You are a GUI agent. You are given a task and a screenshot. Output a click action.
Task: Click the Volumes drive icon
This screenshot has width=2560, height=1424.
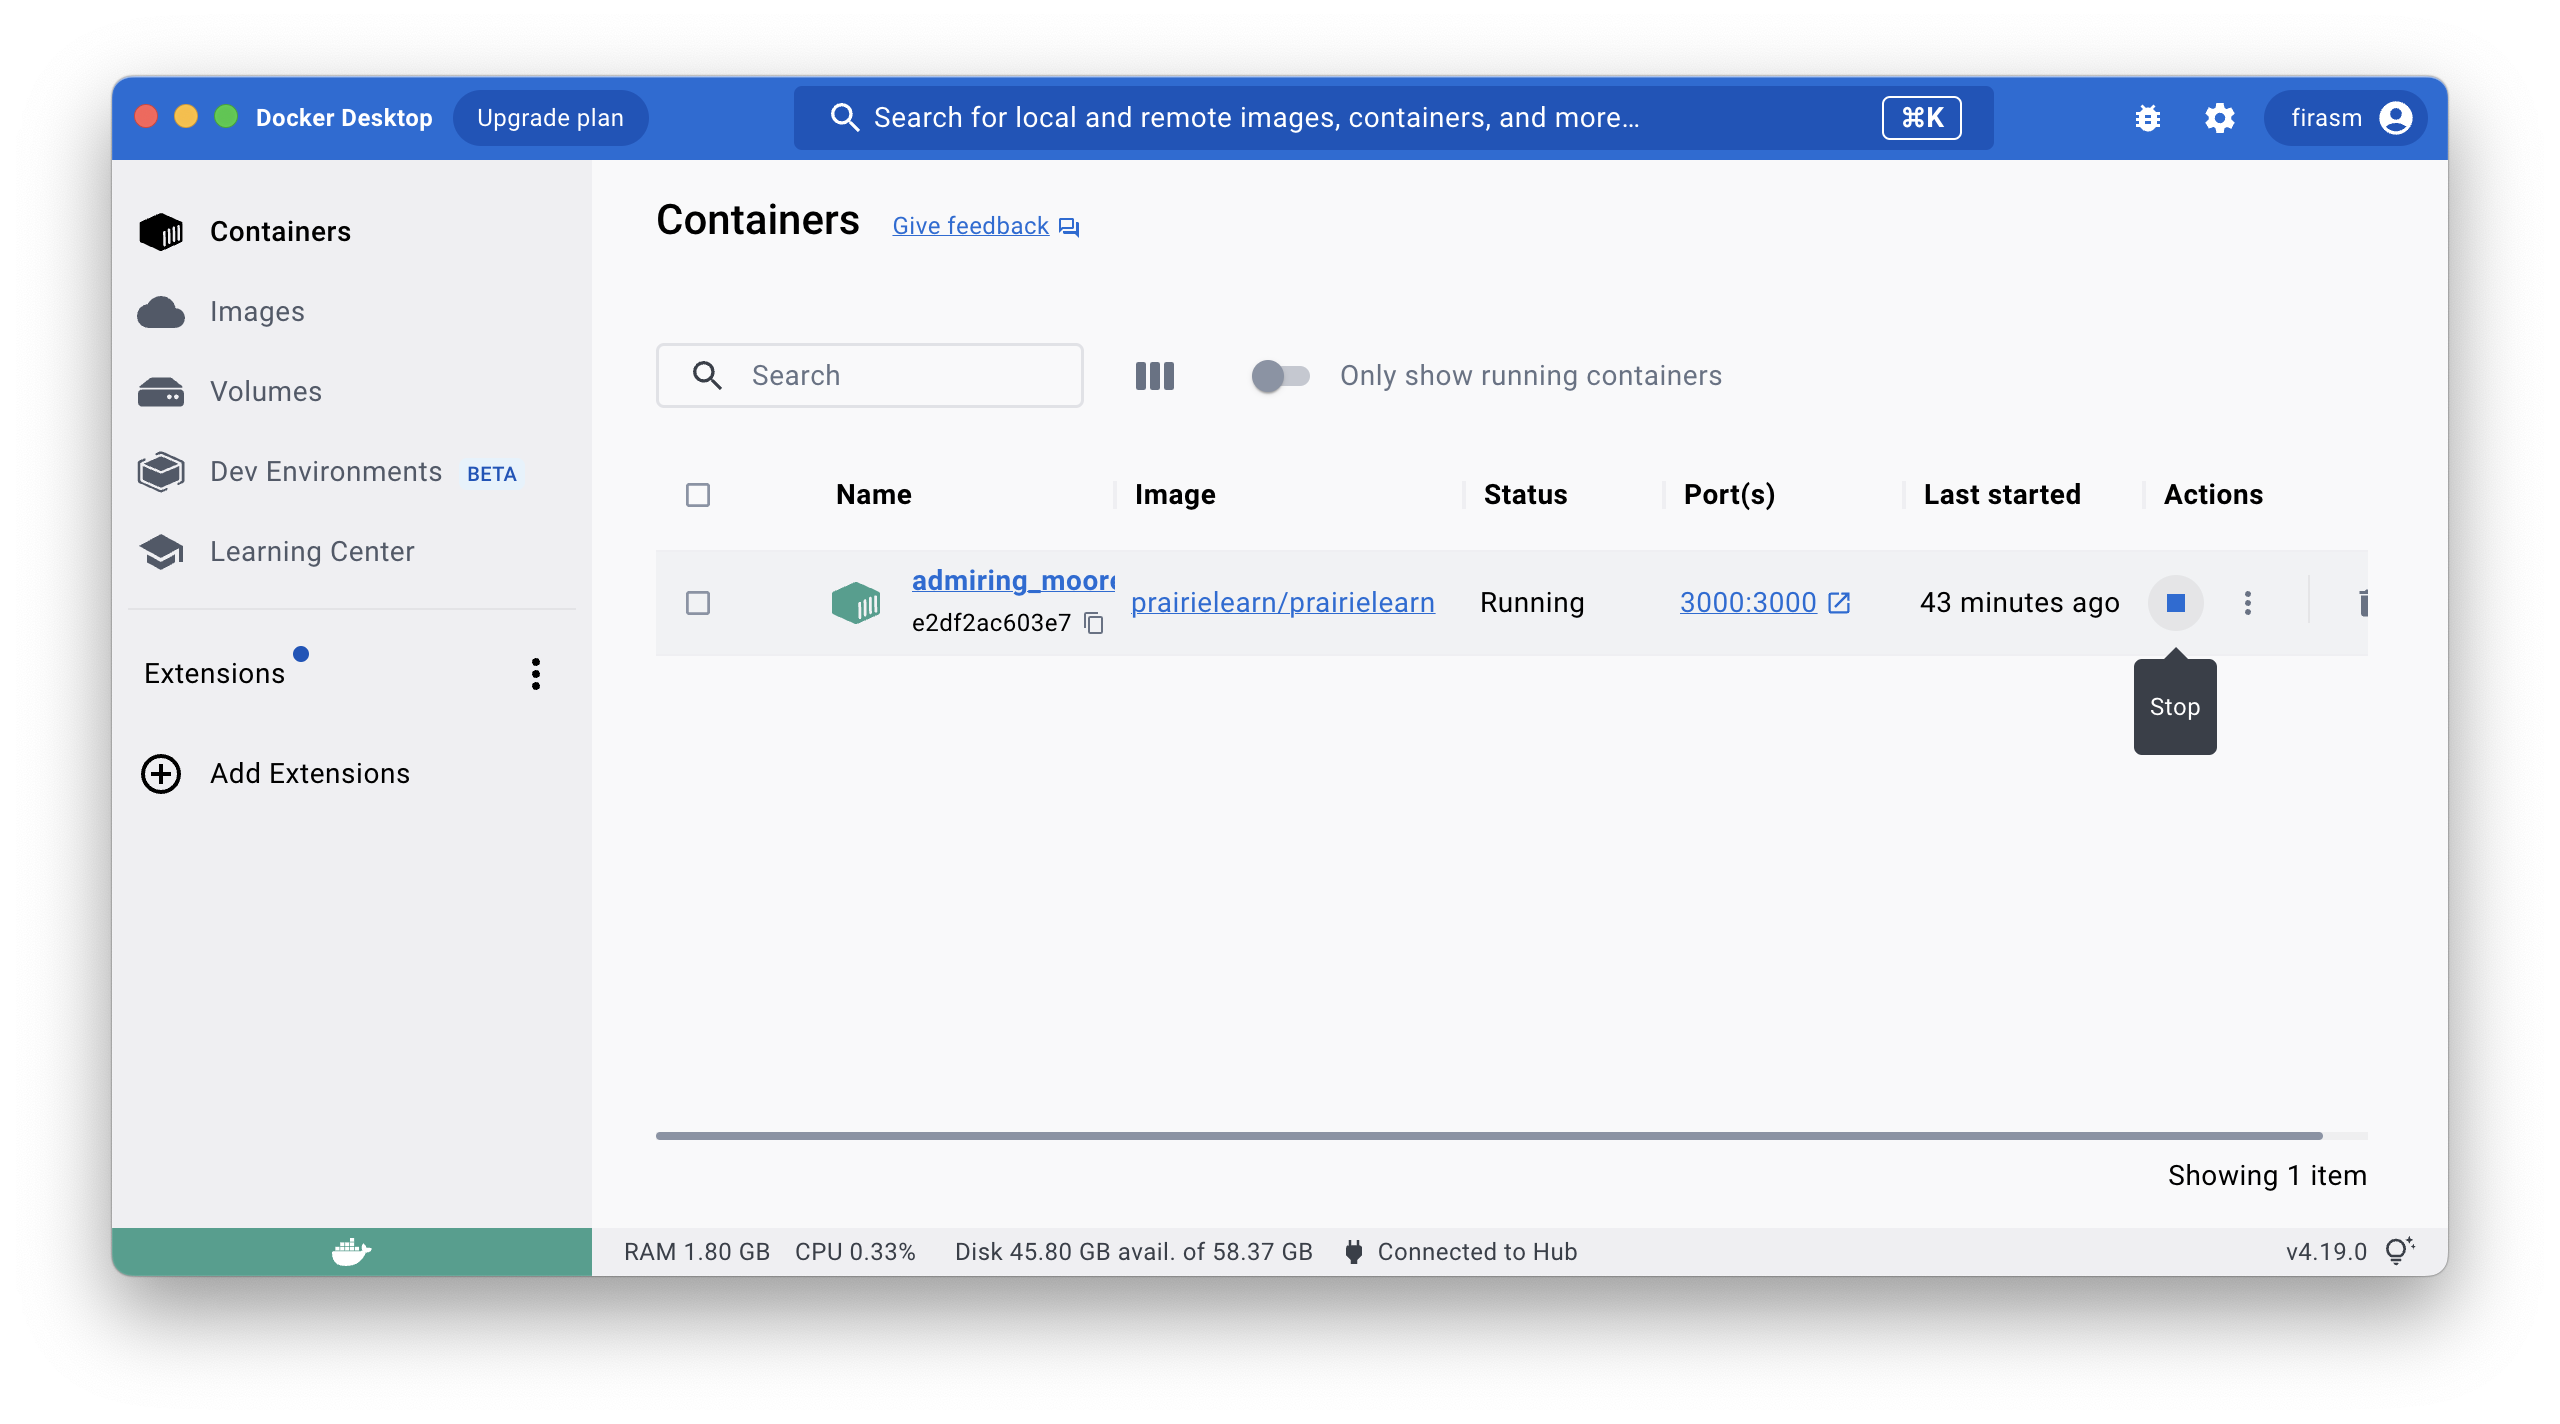click(x=161, y=392)
